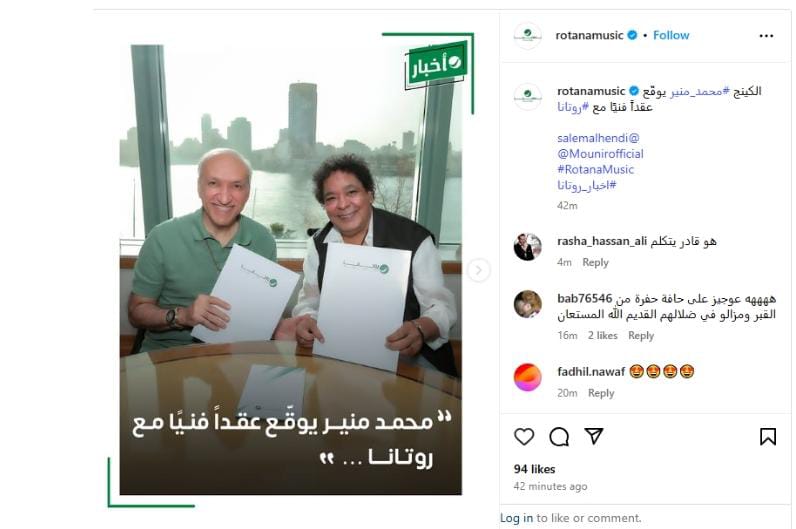Open rotanamusic profile picture in header
This screenshot has width=796, height=529.
(x=527, y=35)
